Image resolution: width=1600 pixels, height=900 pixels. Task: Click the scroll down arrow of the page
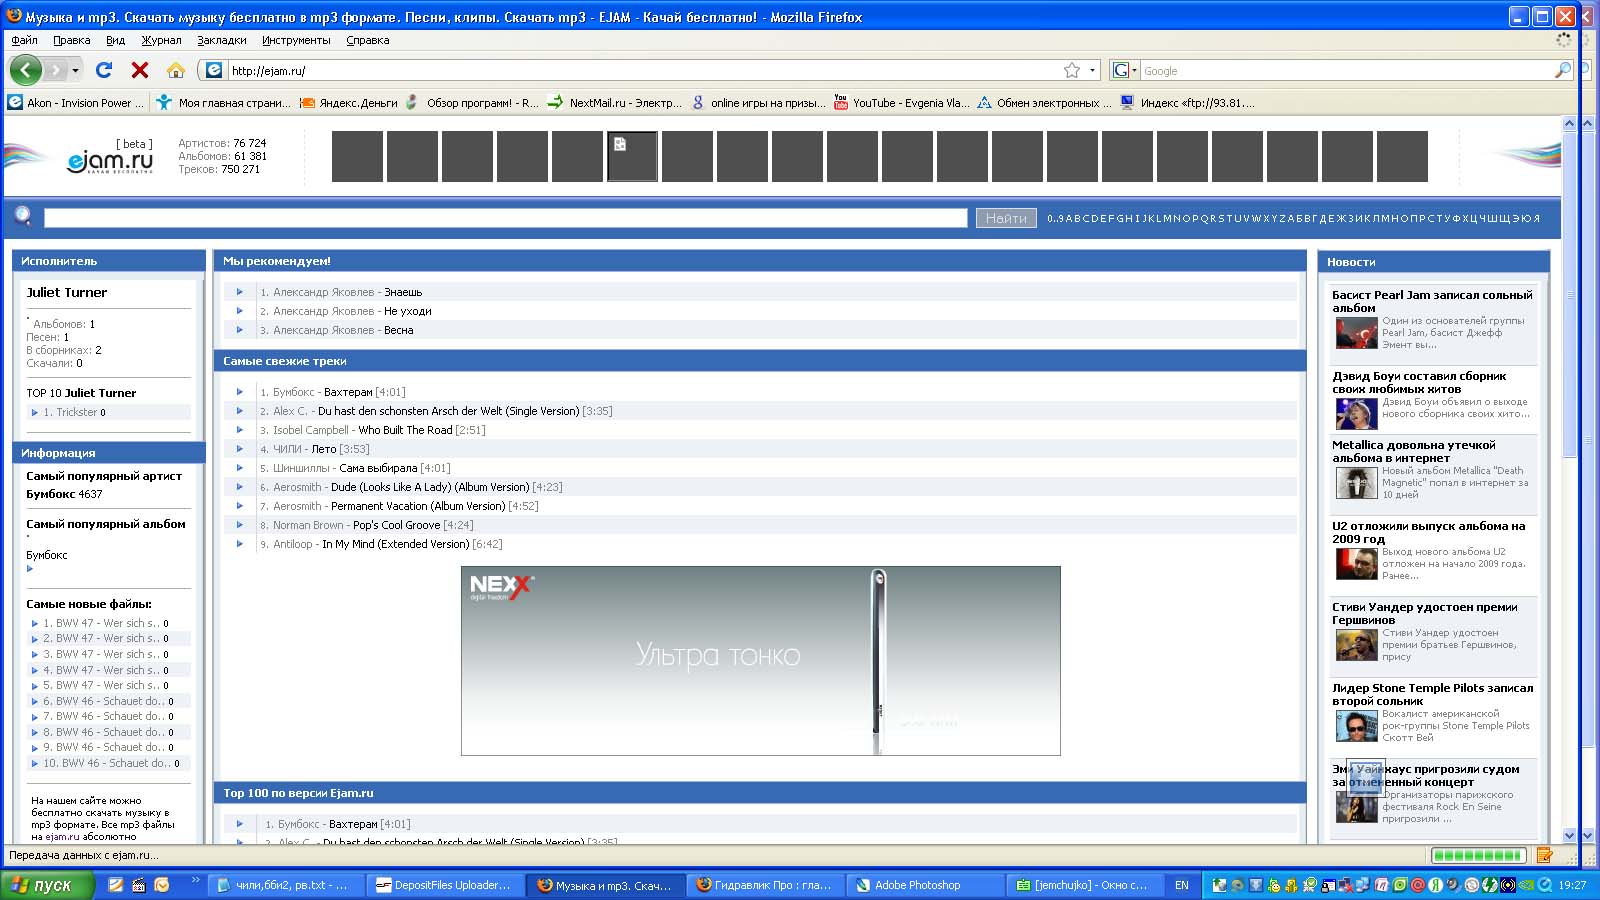pos(1569,835)
